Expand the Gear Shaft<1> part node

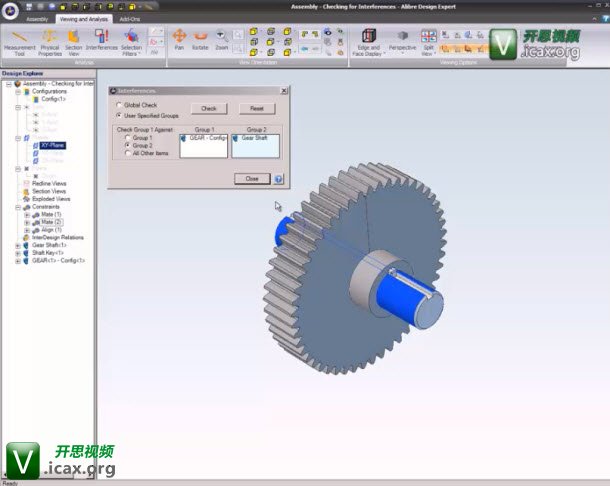click(18, 245)
